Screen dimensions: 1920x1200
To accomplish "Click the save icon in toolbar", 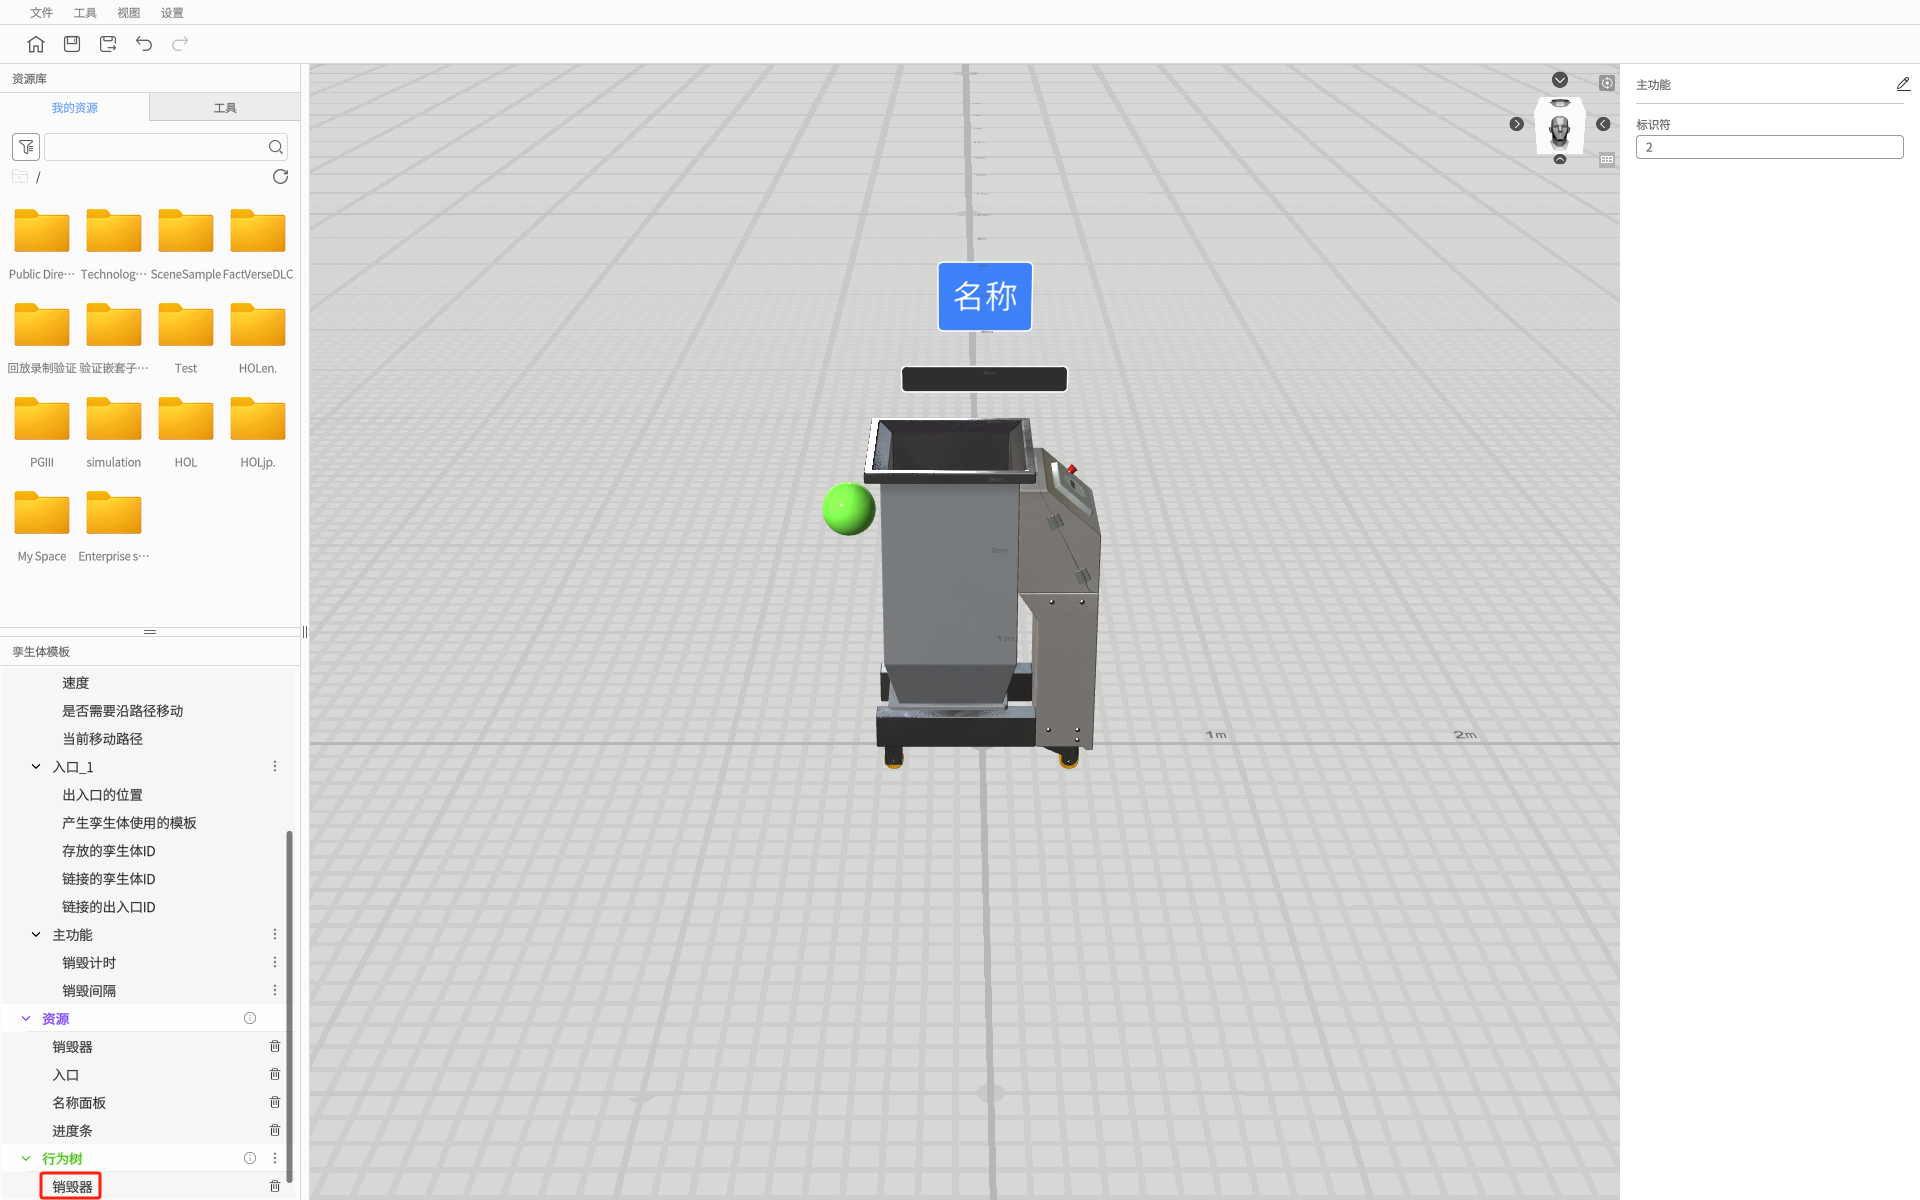I will point(72,44).
